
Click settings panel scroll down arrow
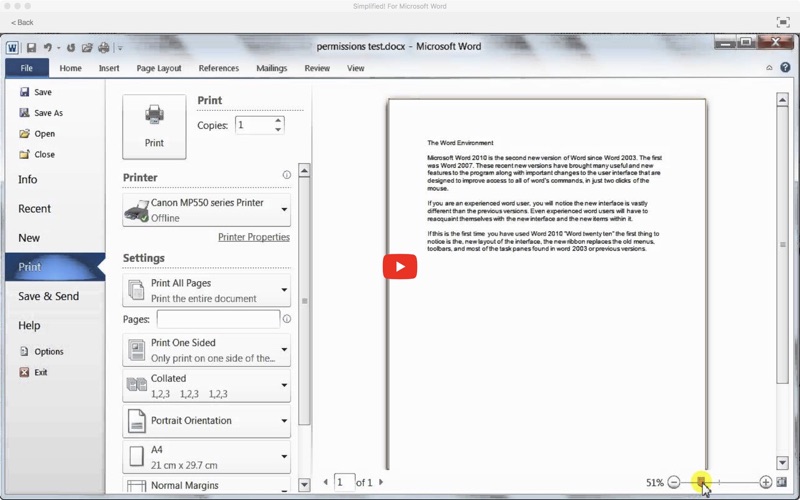(x=304, y=484)
